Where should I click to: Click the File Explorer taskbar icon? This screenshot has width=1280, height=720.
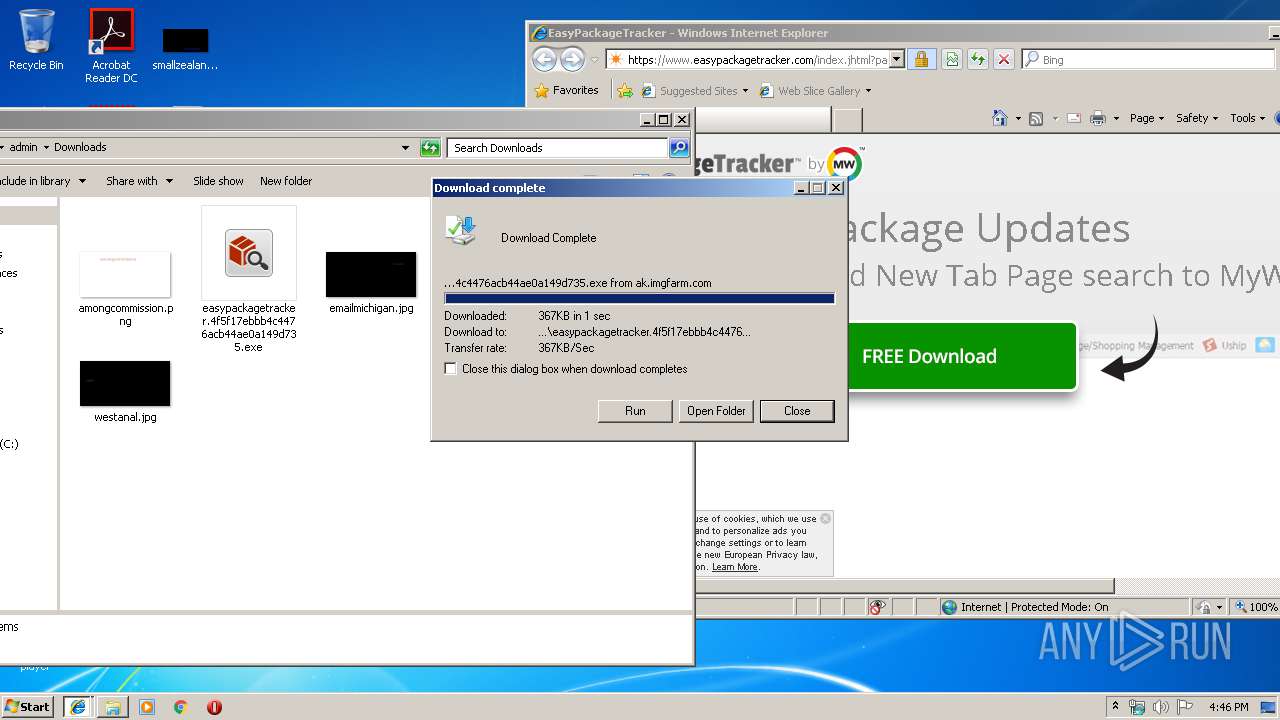(x=112, y=707)
